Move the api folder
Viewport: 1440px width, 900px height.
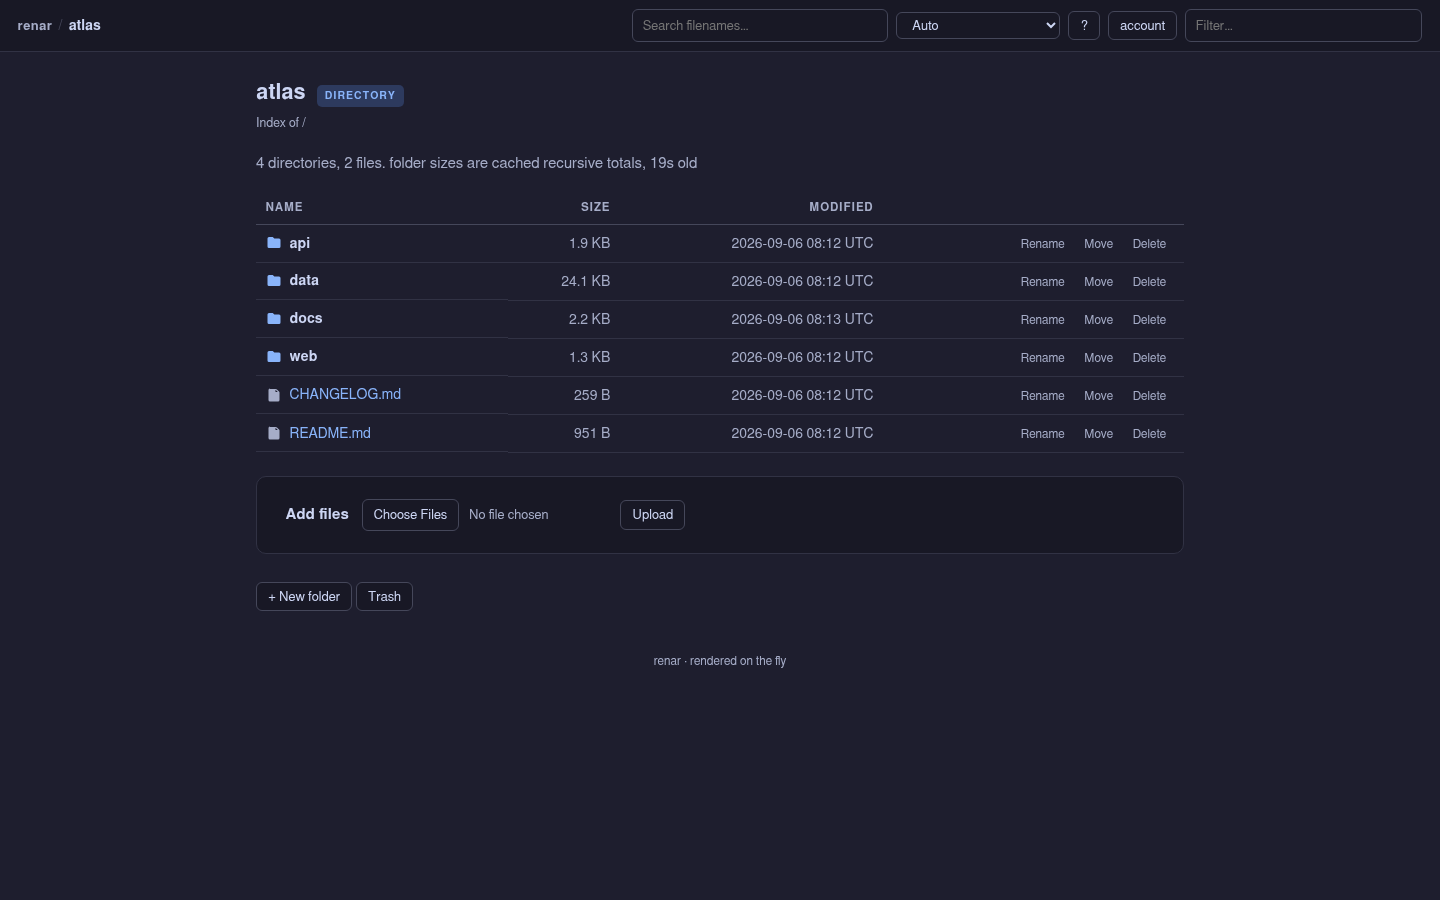coord(1098,244)
